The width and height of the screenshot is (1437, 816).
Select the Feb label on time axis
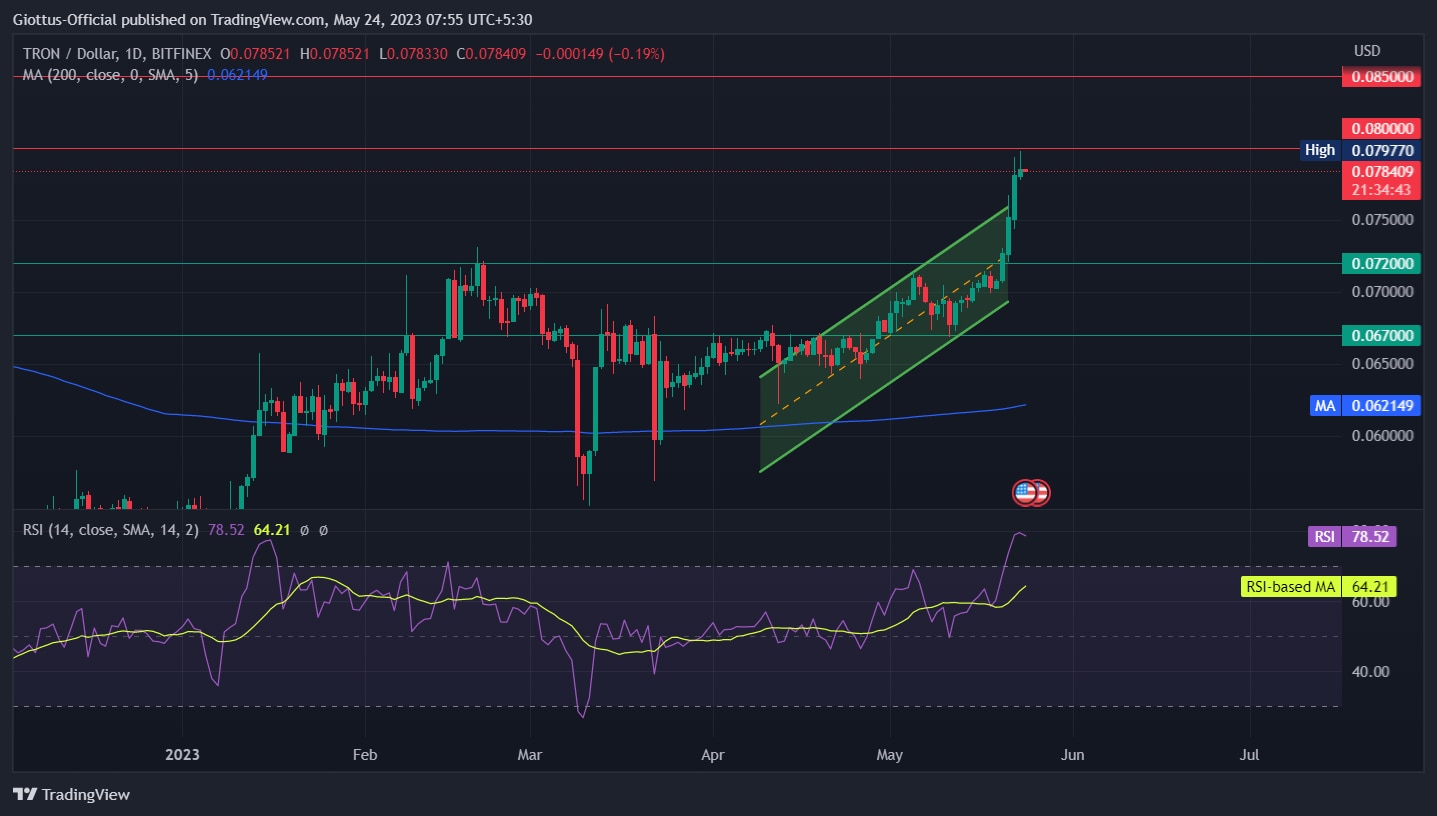(364, 755)
